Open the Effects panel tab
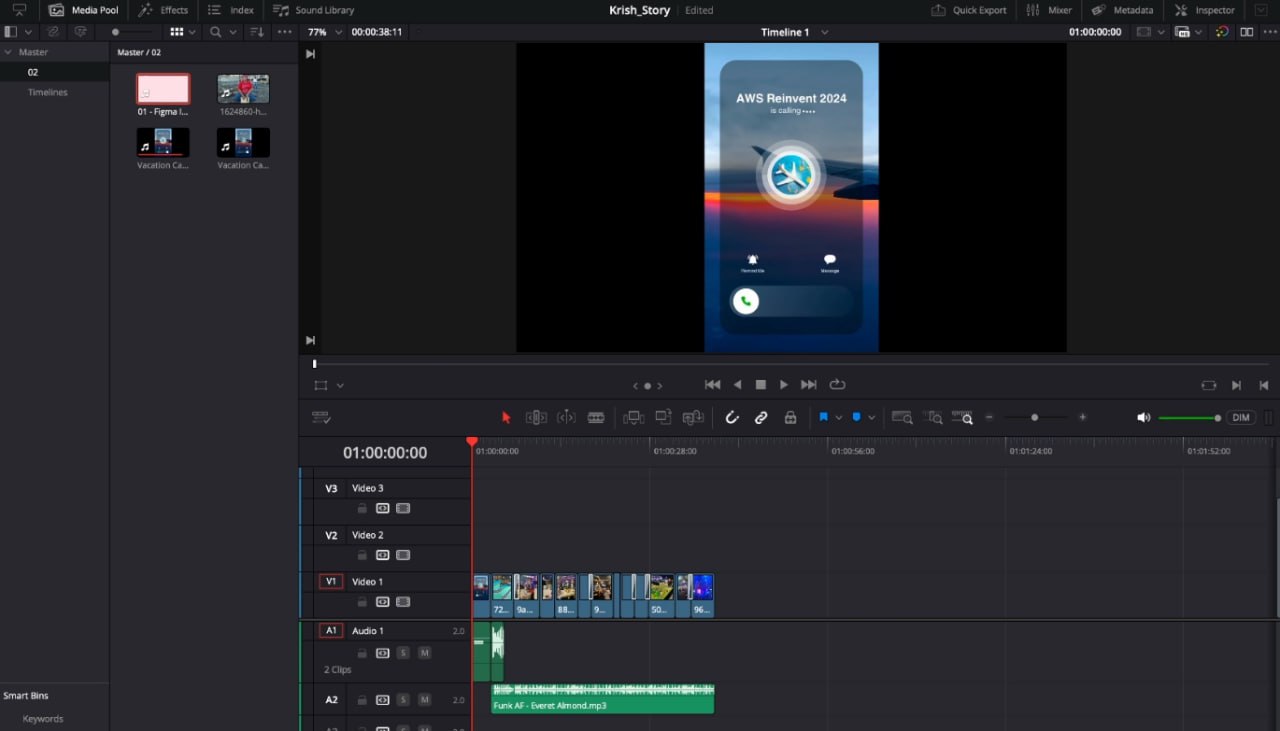 (163, 10)
